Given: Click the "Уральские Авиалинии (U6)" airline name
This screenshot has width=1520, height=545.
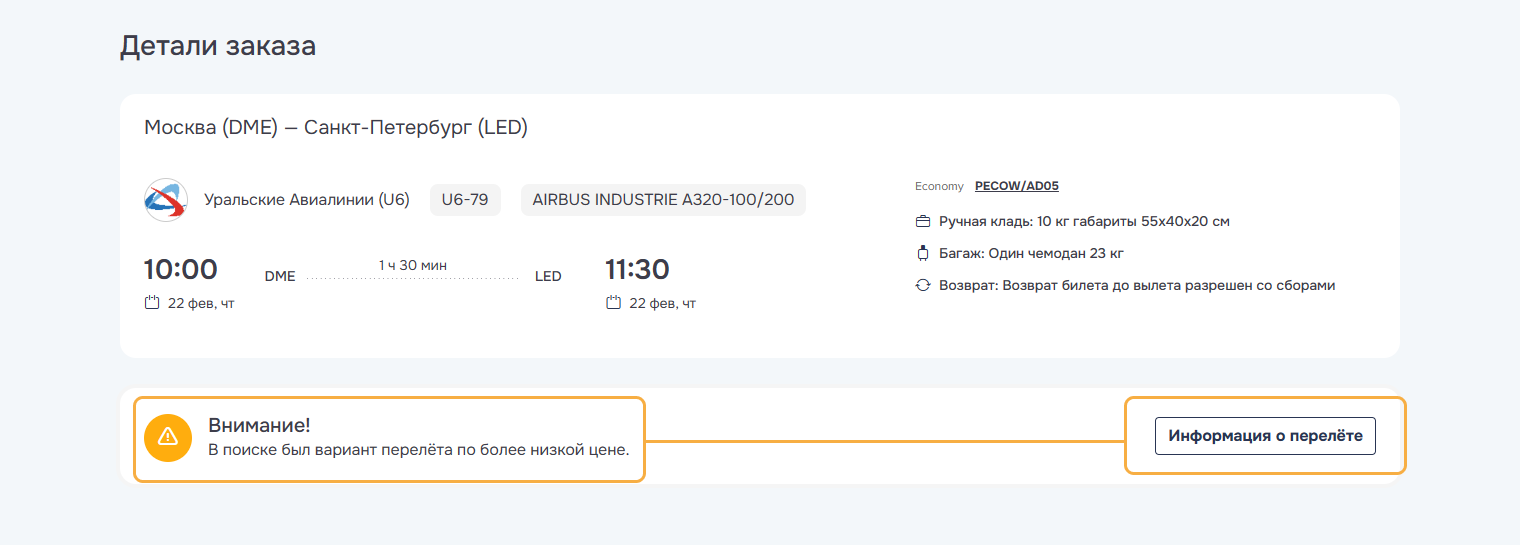Looking at the screenshot, I should [x=307, y=200].
